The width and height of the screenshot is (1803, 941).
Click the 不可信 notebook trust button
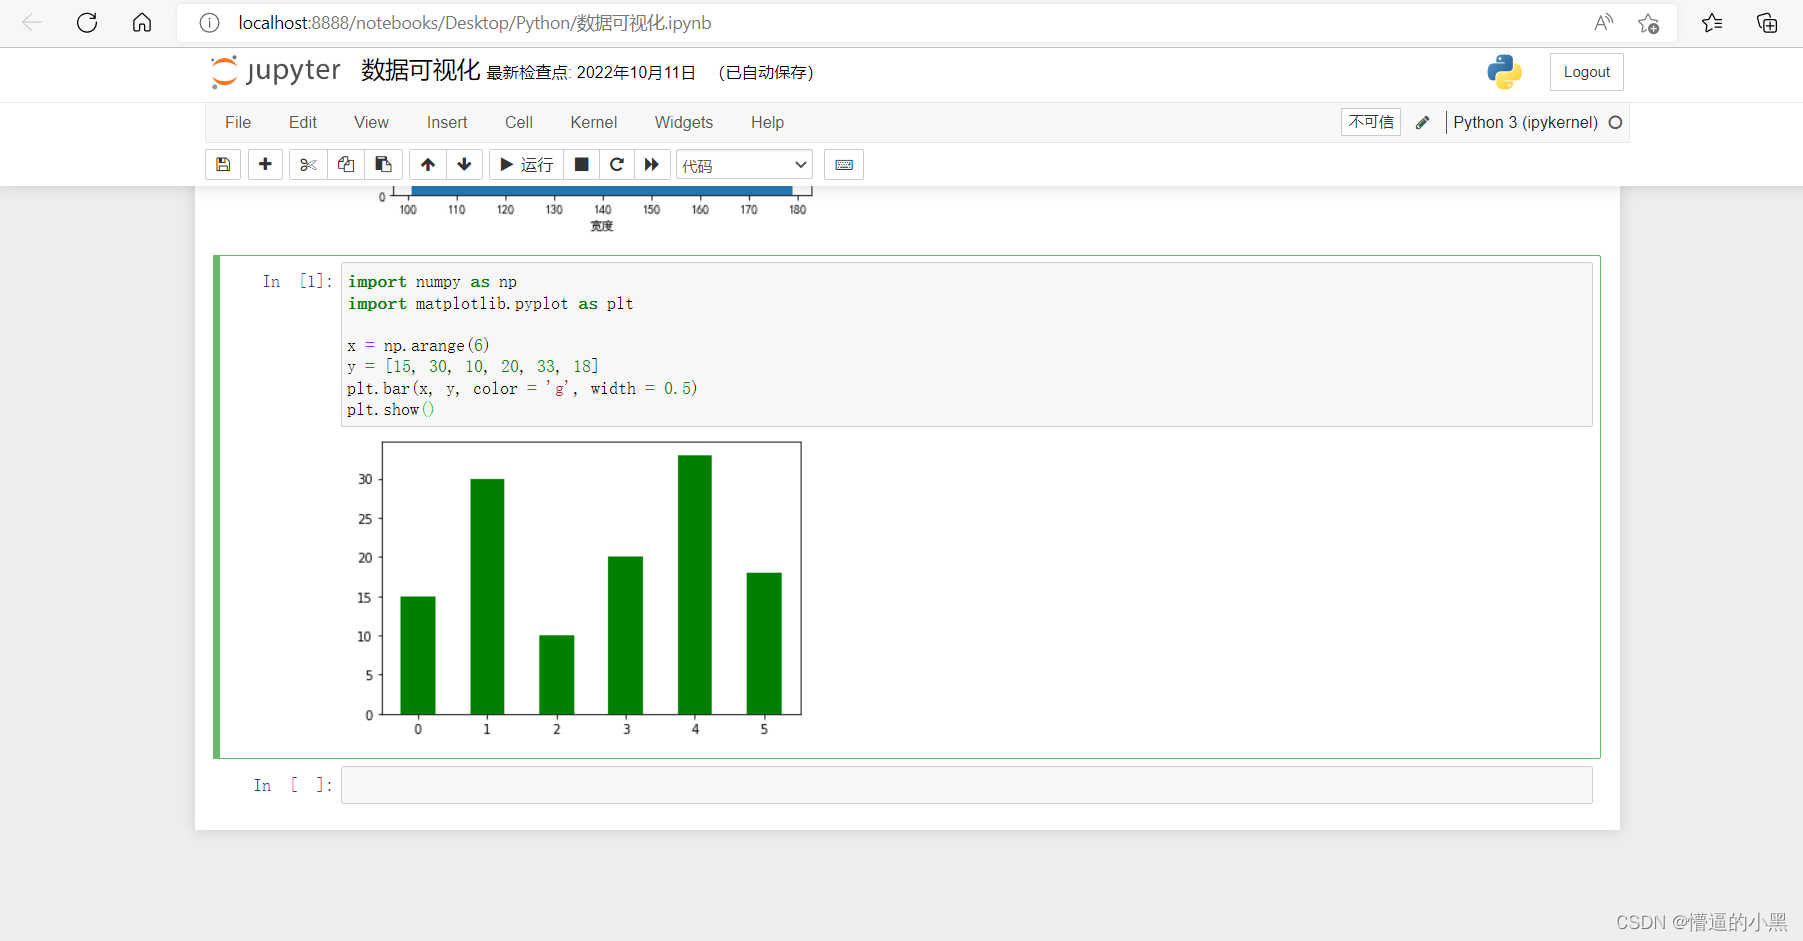[1370, 121]
